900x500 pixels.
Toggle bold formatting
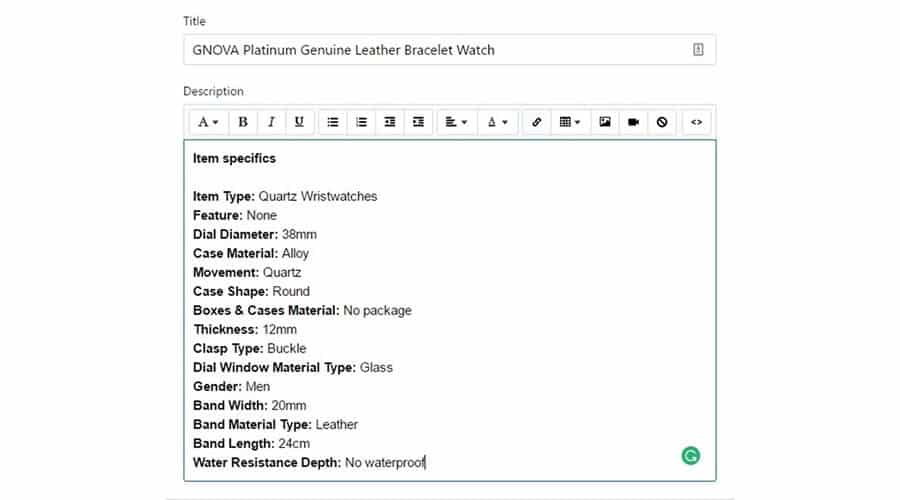point(243,122)
